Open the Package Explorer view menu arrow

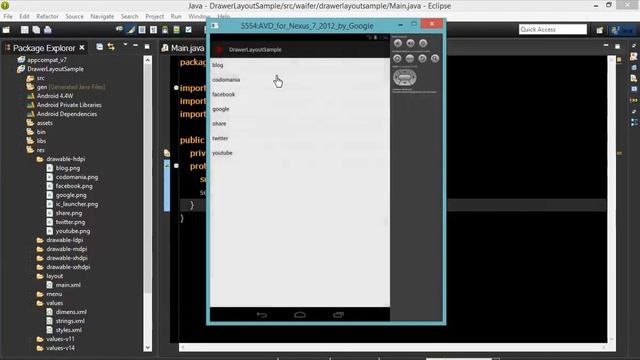point(125,45)
